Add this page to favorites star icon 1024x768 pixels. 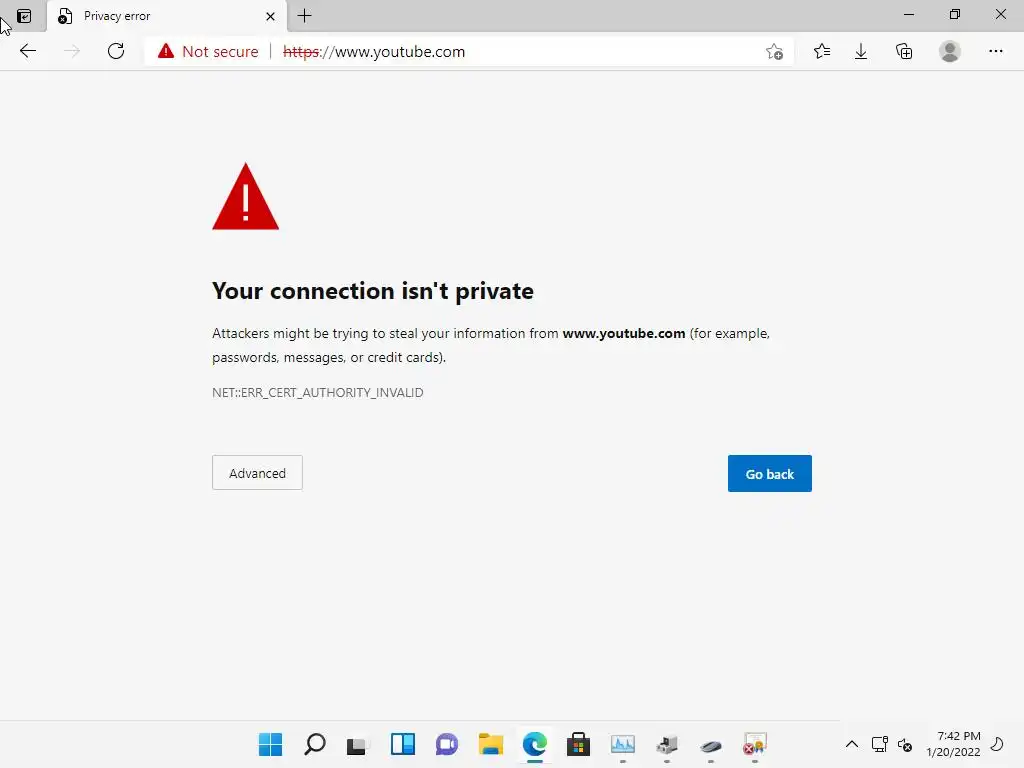coord(774,52)
